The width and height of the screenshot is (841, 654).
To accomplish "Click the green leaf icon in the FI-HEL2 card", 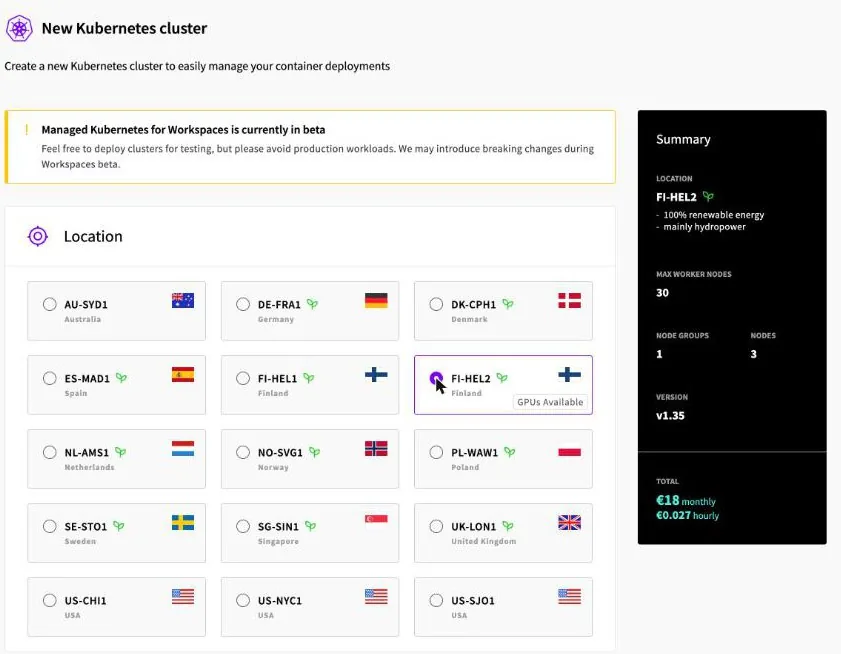I will [502, 378].
